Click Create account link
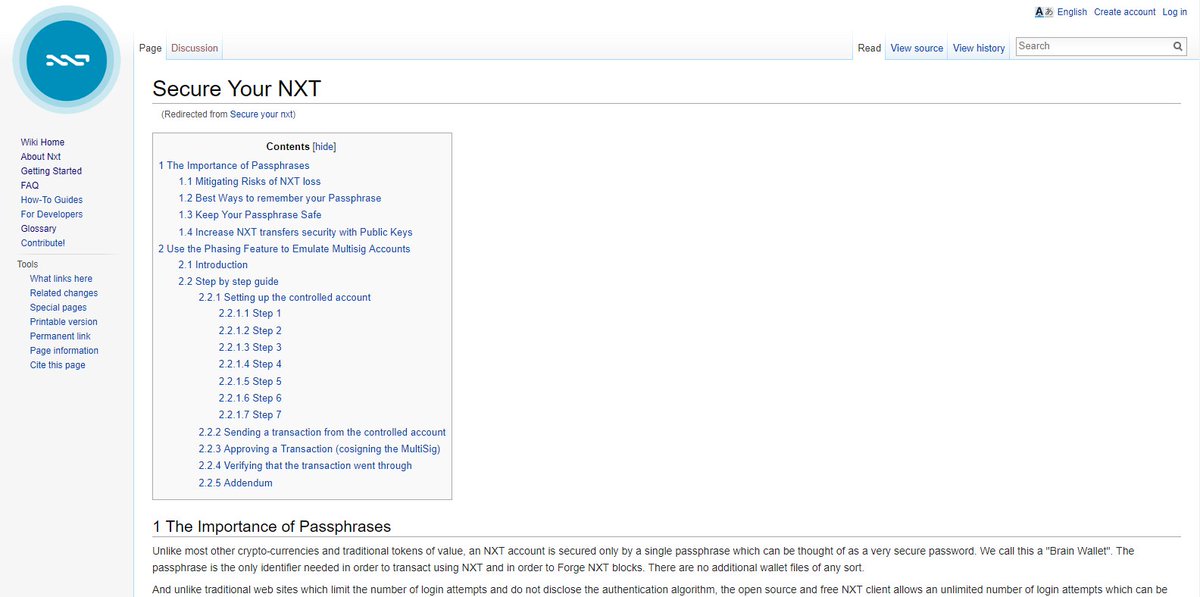This screenshot has height=597, width=1200. (1125, 12)
